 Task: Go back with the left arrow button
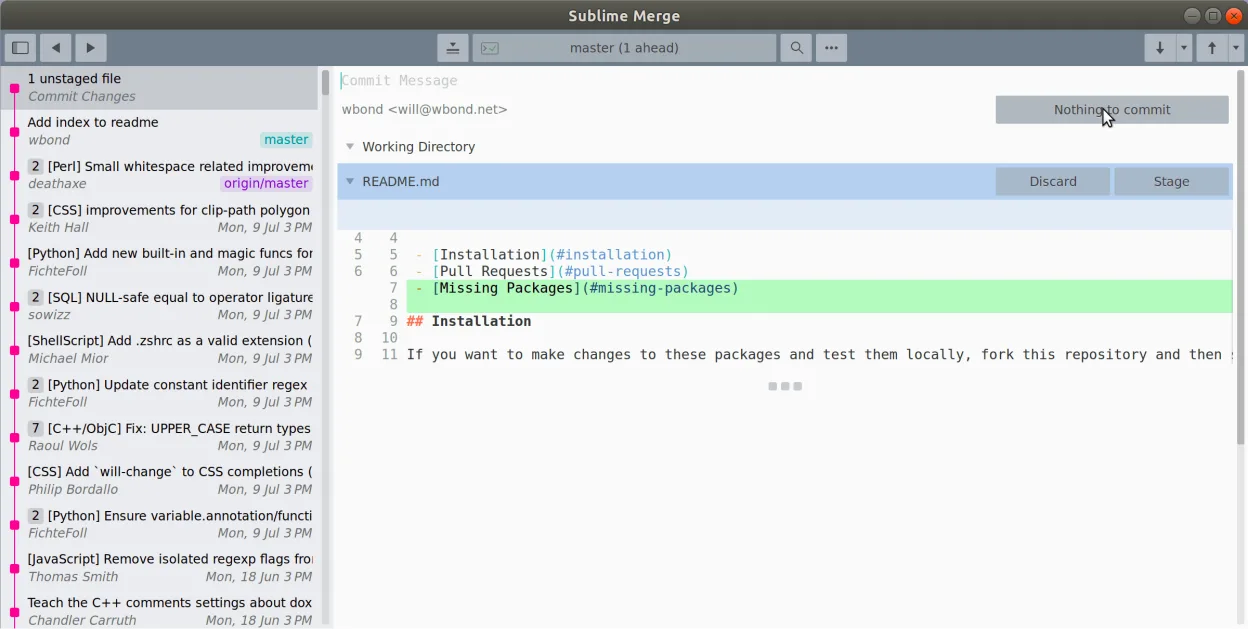(55, 47)
